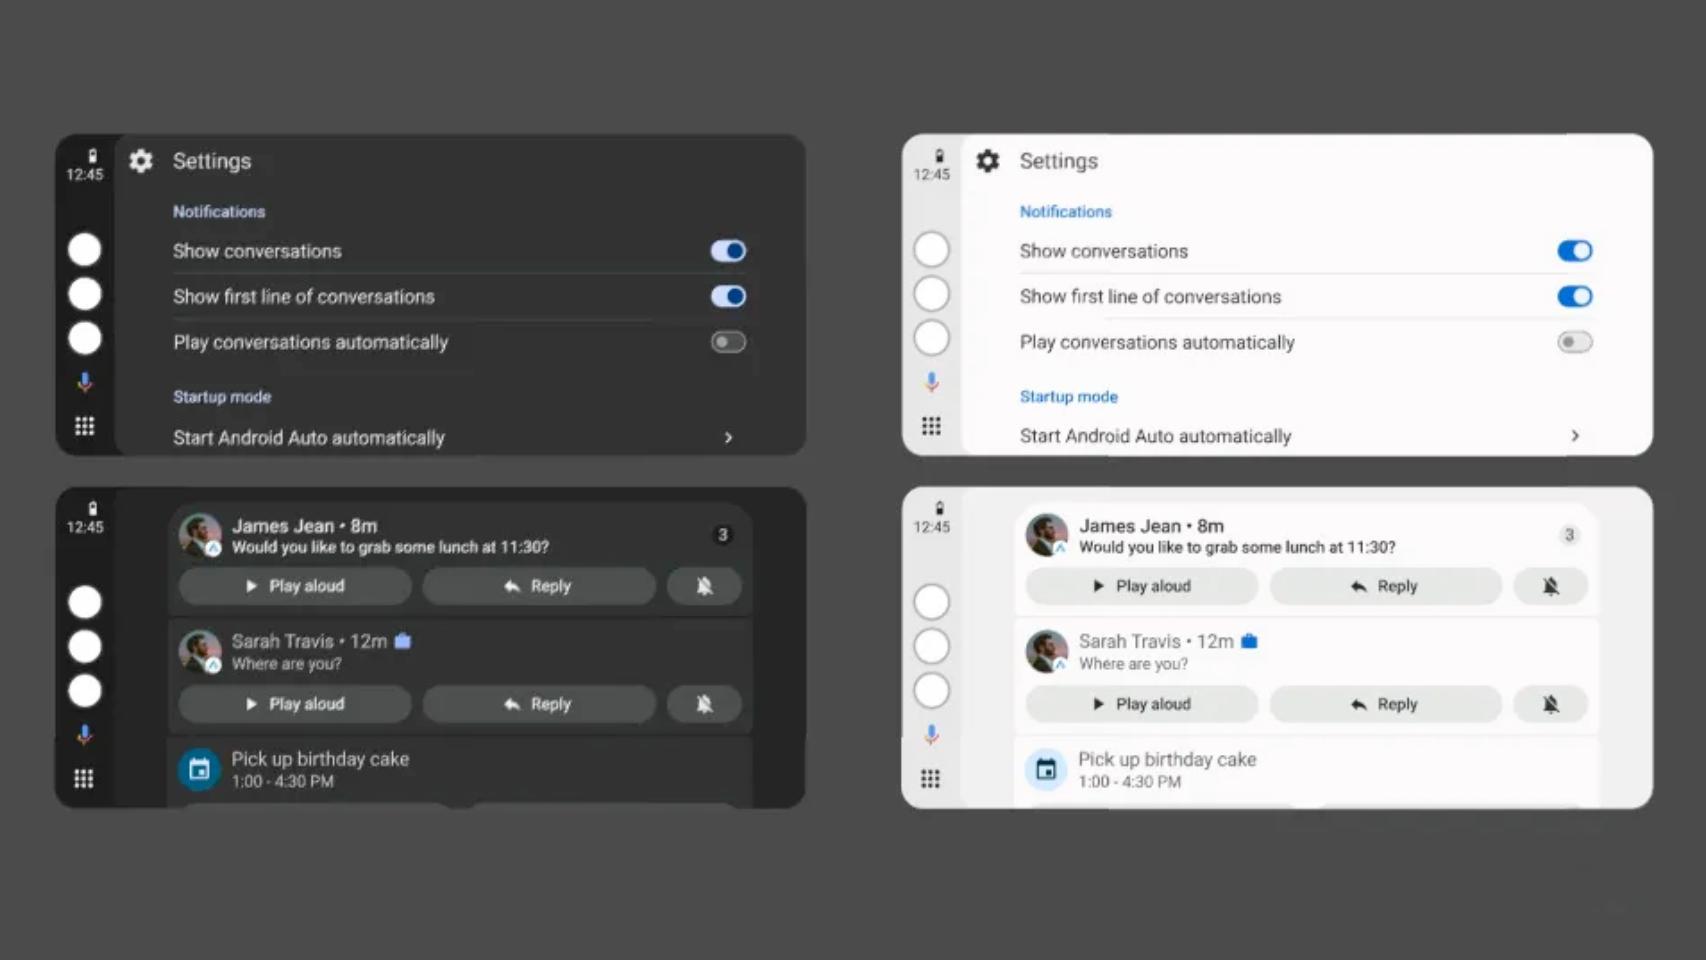This screenshot has height=960, width=1706.
Task: Click calendar icon in light notifications panel
Action: click(x=1046, y=770)
